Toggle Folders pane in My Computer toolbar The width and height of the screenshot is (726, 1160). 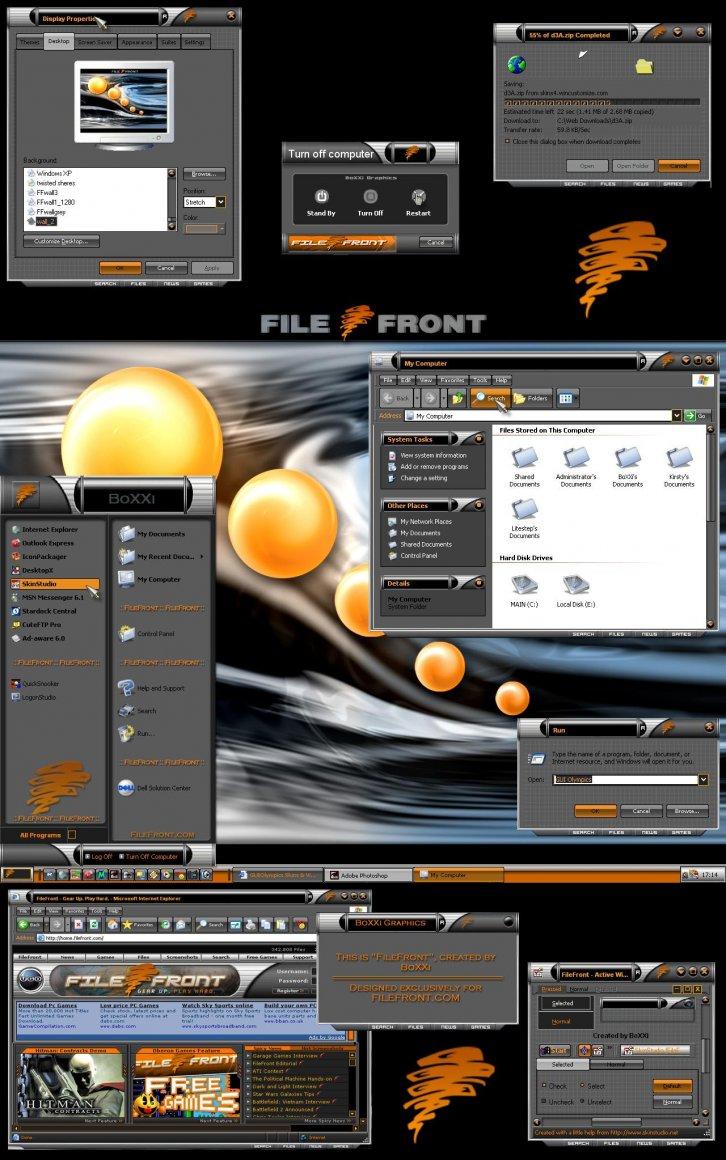click(x=531, y=398)
